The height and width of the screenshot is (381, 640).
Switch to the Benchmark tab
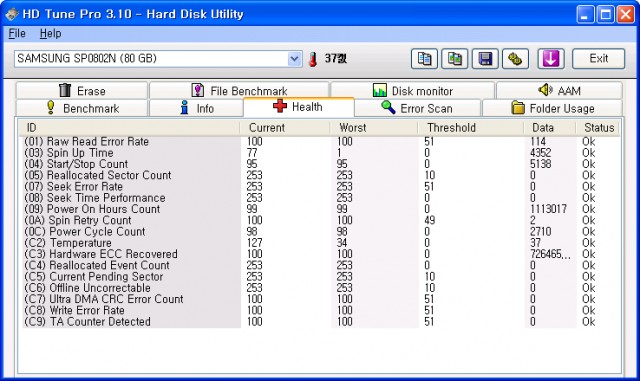pyautogui.click(x=82, y=108)
